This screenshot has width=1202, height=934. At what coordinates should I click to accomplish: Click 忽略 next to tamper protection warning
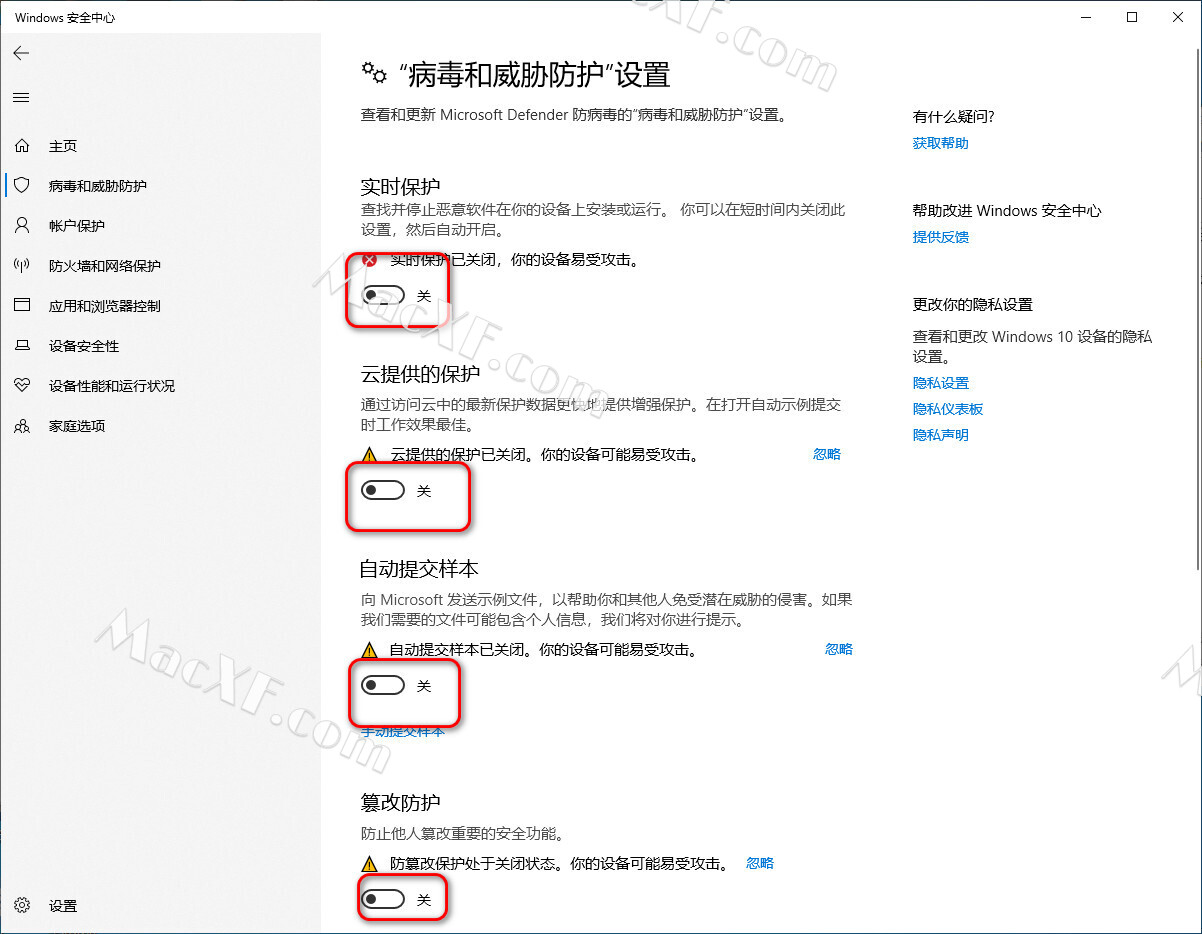(760, 863)
